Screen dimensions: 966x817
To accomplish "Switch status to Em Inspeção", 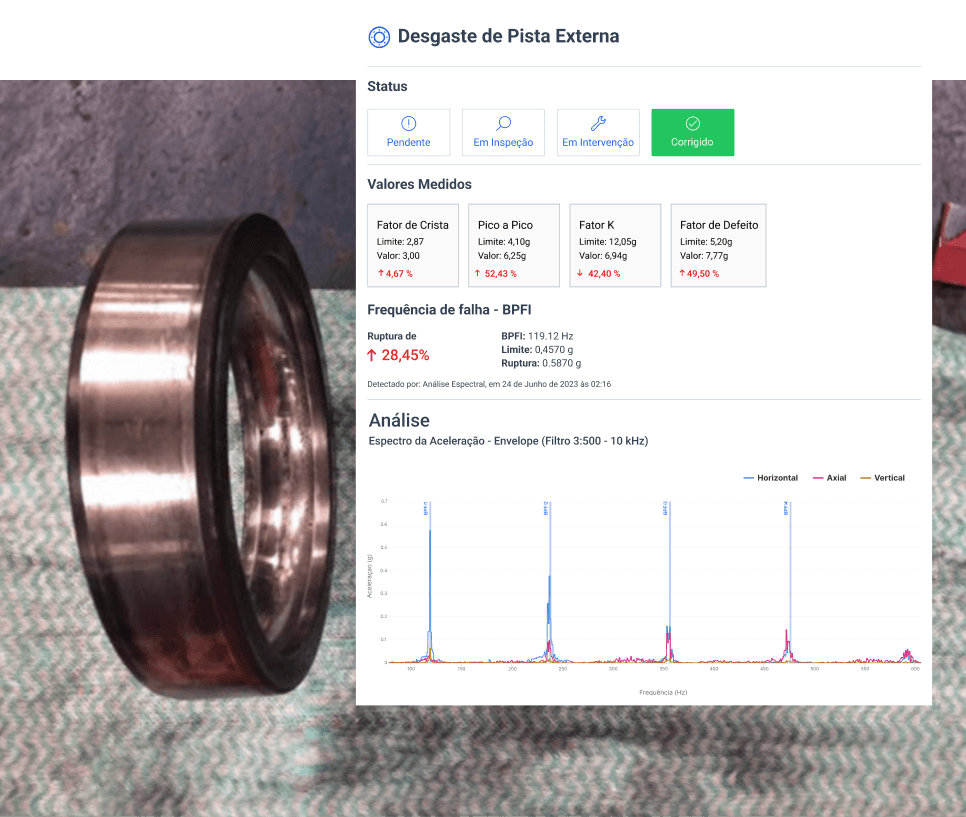I will coord(503,132).
